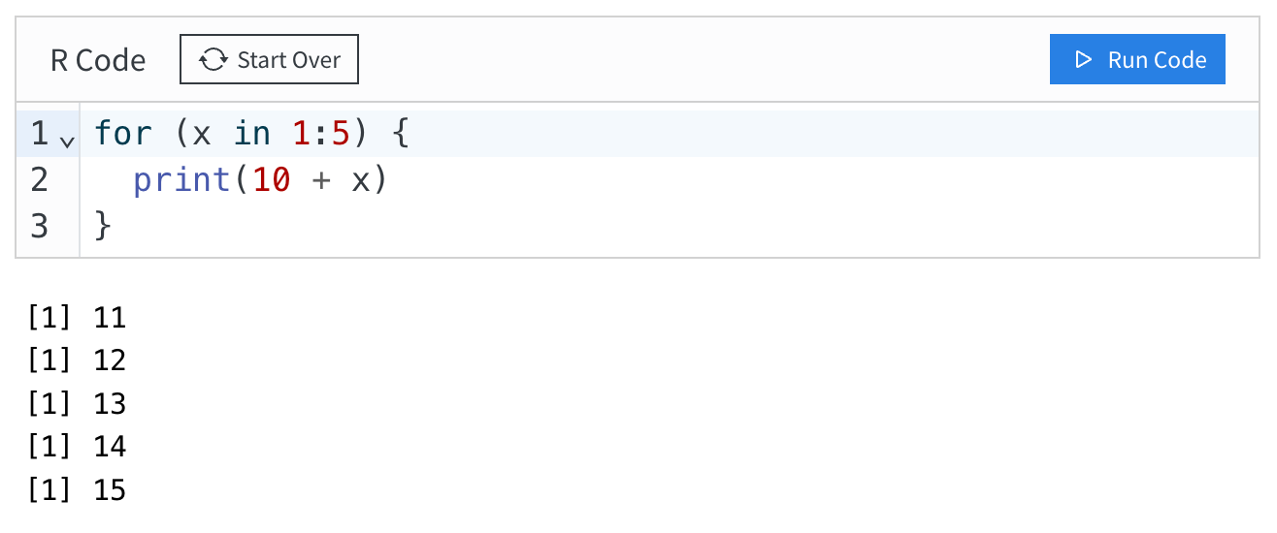The width and height of the screenshot is (1277, 533).
Task: Click the output line showing 15
Action: (77, 490)
